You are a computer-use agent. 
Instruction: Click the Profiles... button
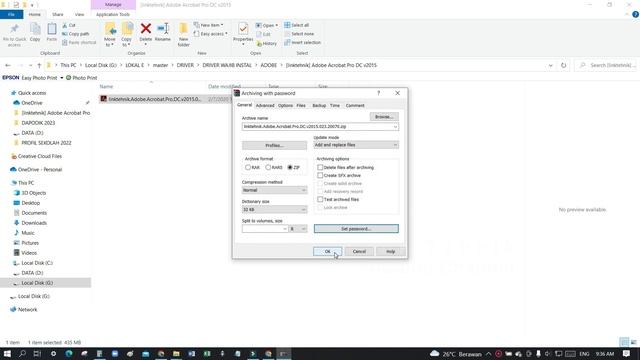pos(274,145)
